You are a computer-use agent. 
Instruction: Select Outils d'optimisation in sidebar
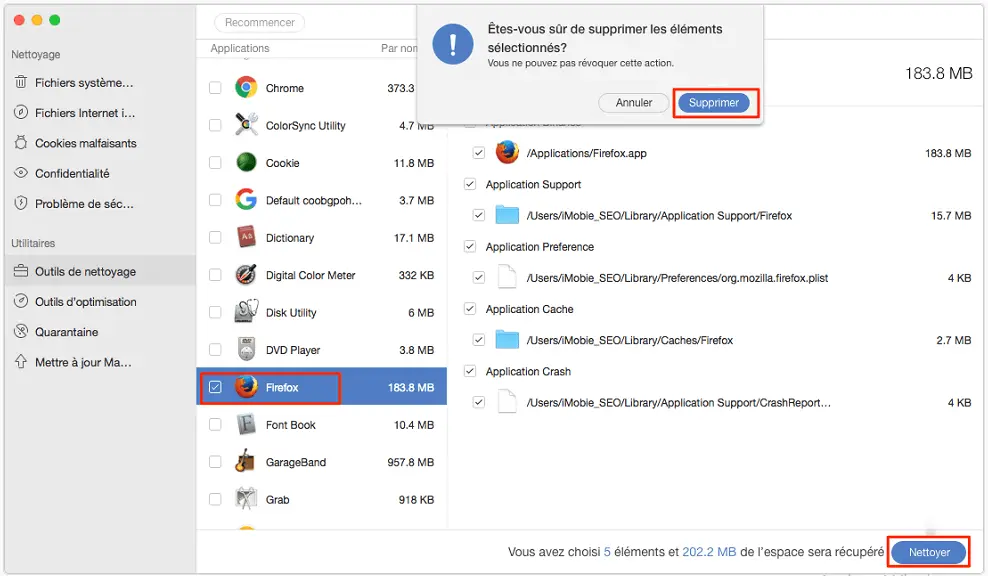pyautogui.click(x=100, y=302)
